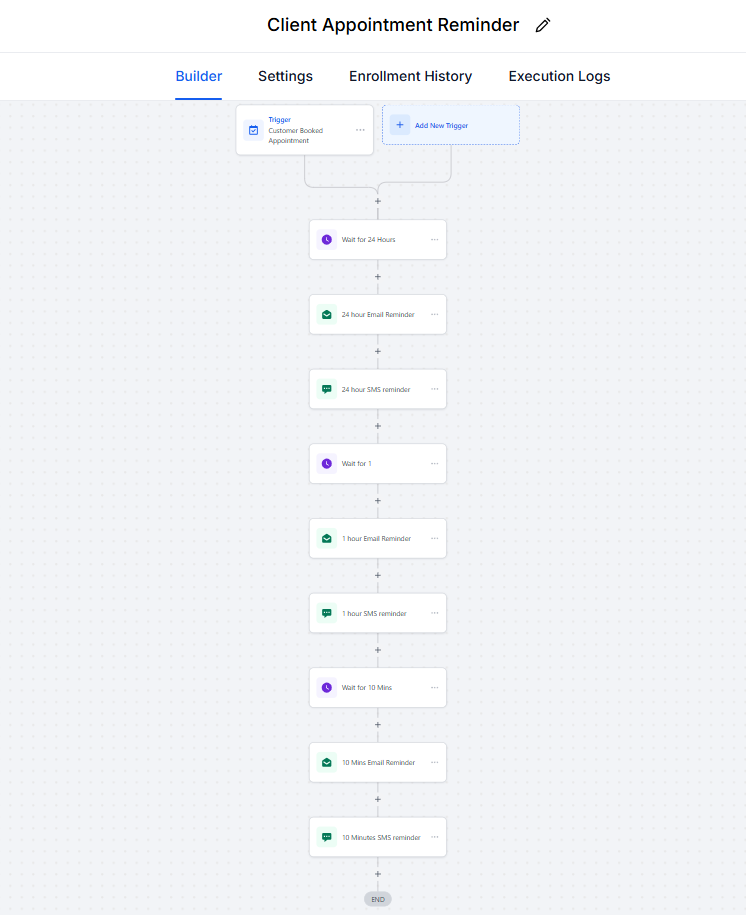Open options menu on the Trigger card

(x=360, y=130)
